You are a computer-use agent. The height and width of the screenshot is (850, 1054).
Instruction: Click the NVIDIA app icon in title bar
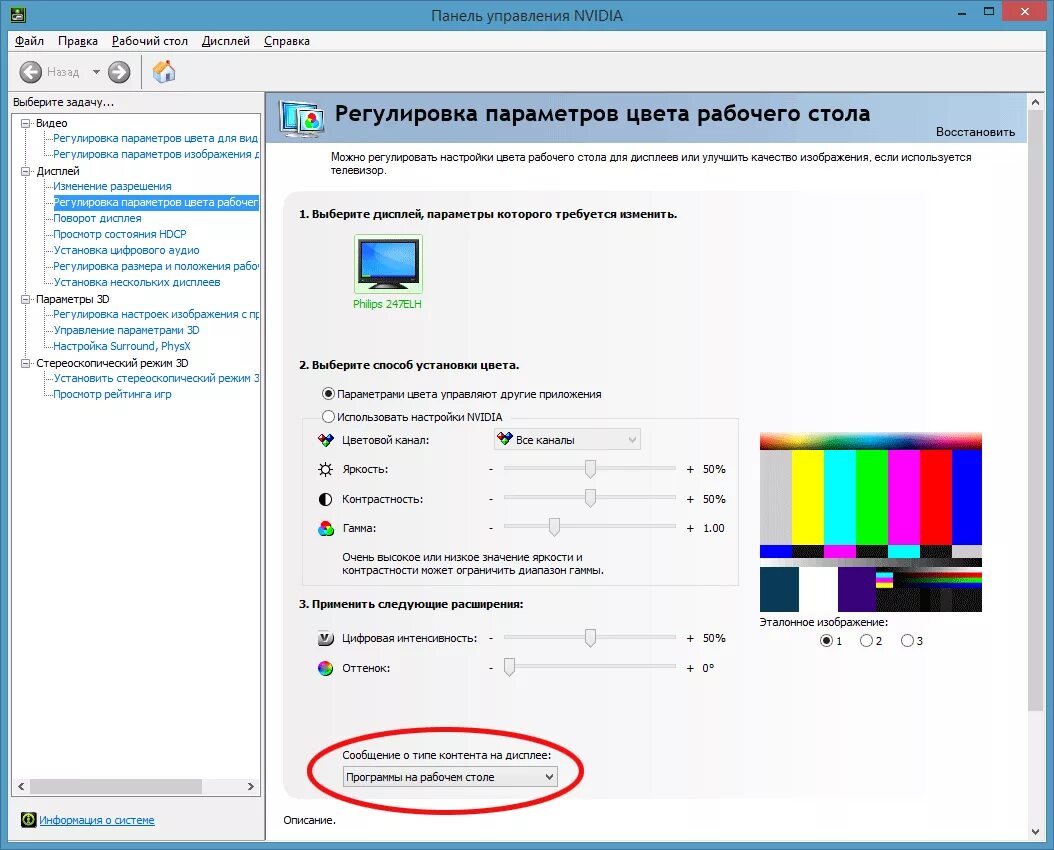[x=18, y=13]
